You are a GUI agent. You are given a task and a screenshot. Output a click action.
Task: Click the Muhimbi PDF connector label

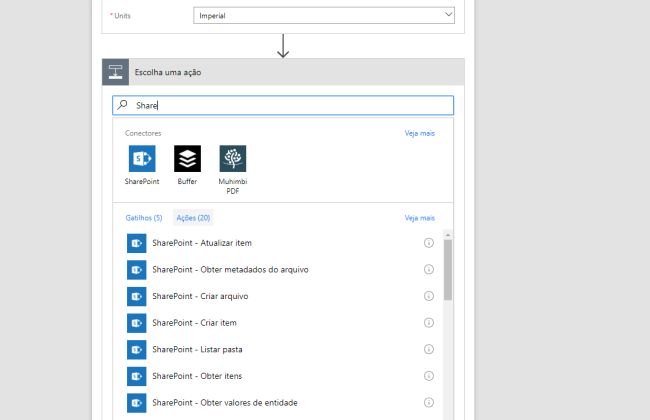(x=233, y=186)
